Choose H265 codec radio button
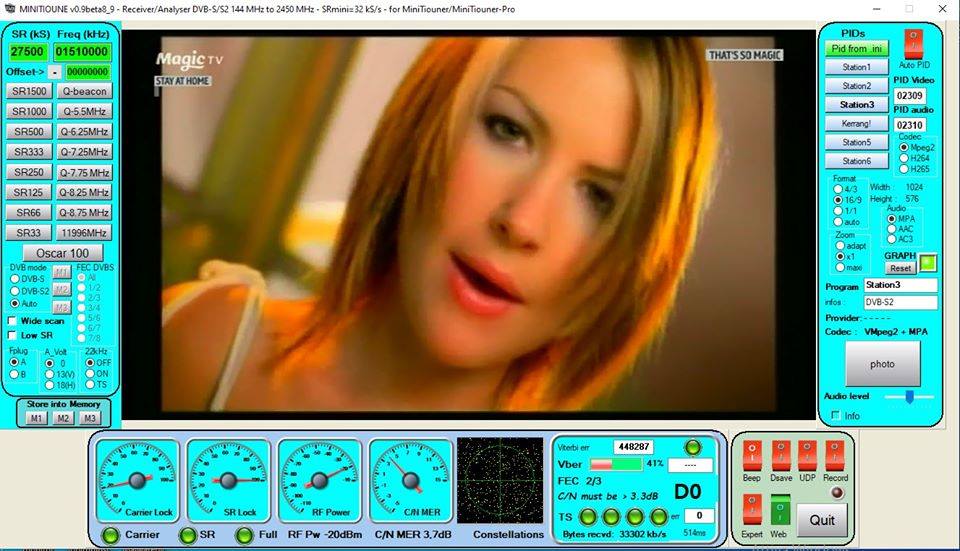The height and width of the screenshot is (551, 960). pyautogui.click(x=903, y=168)
